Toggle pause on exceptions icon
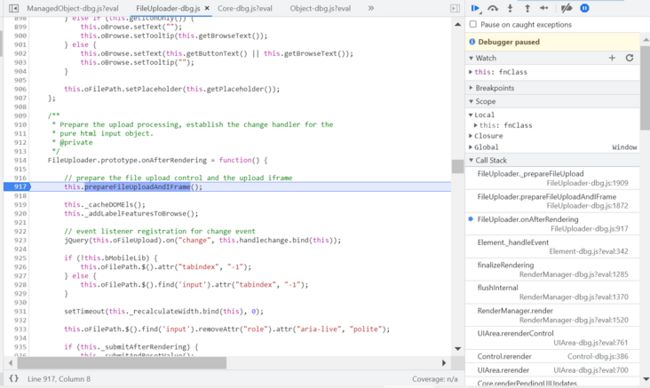650x388 pixels. click(x=585, y=8)
